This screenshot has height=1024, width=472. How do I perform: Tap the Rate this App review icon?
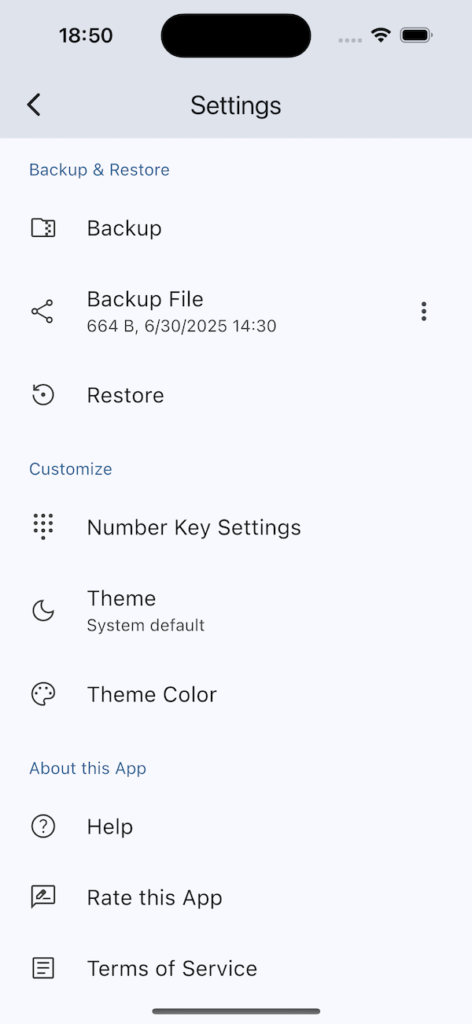[43, 897]
